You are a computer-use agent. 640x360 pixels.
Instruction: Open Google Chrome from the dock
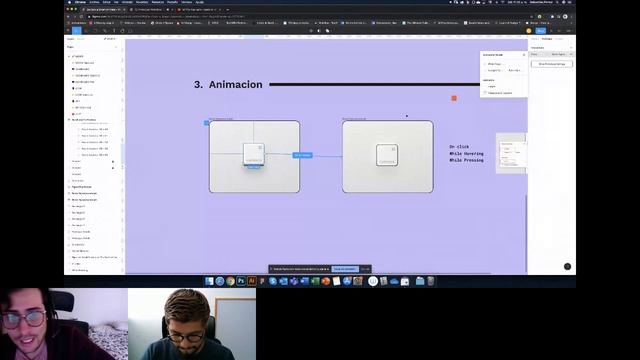click(x=231, y=281)
